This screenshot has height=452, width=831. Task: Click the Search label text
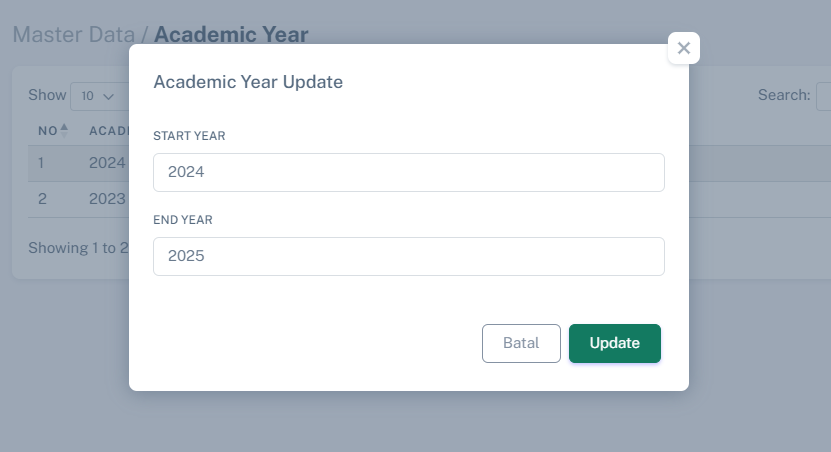tap(784, 95)
